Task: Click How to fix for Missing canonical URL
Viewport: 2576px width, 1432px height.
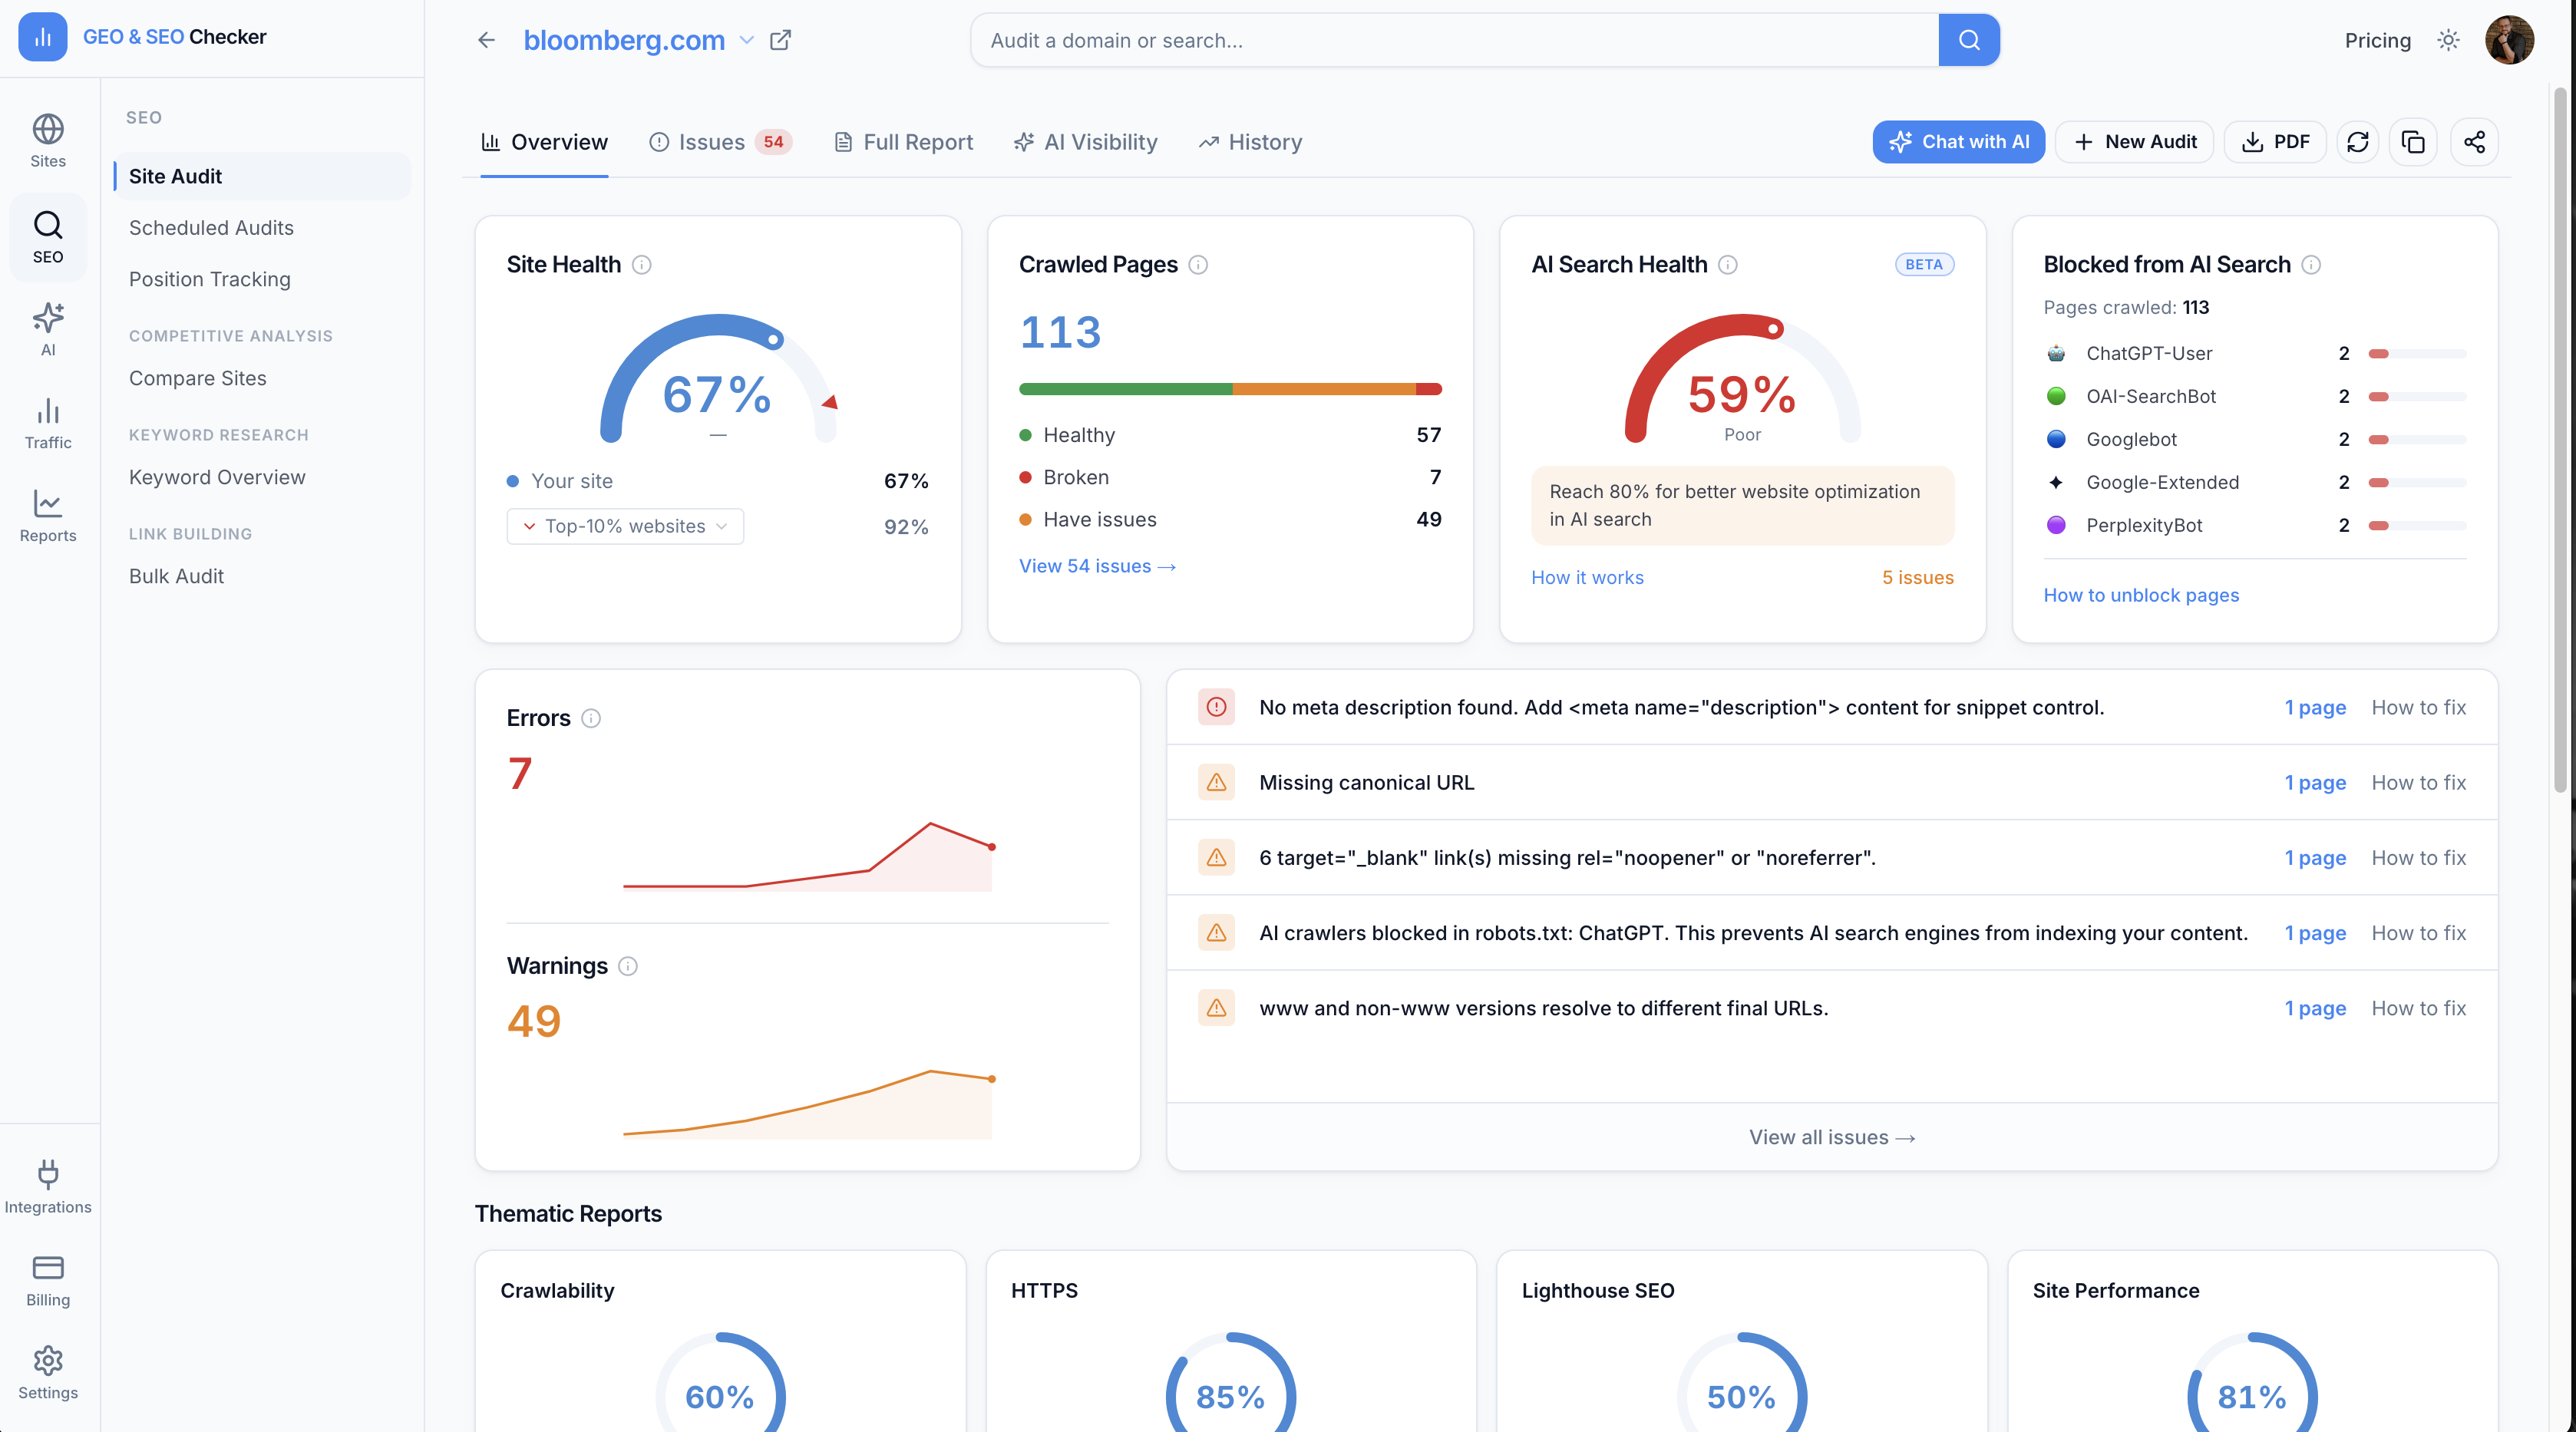Action: tap(2418, 782)
